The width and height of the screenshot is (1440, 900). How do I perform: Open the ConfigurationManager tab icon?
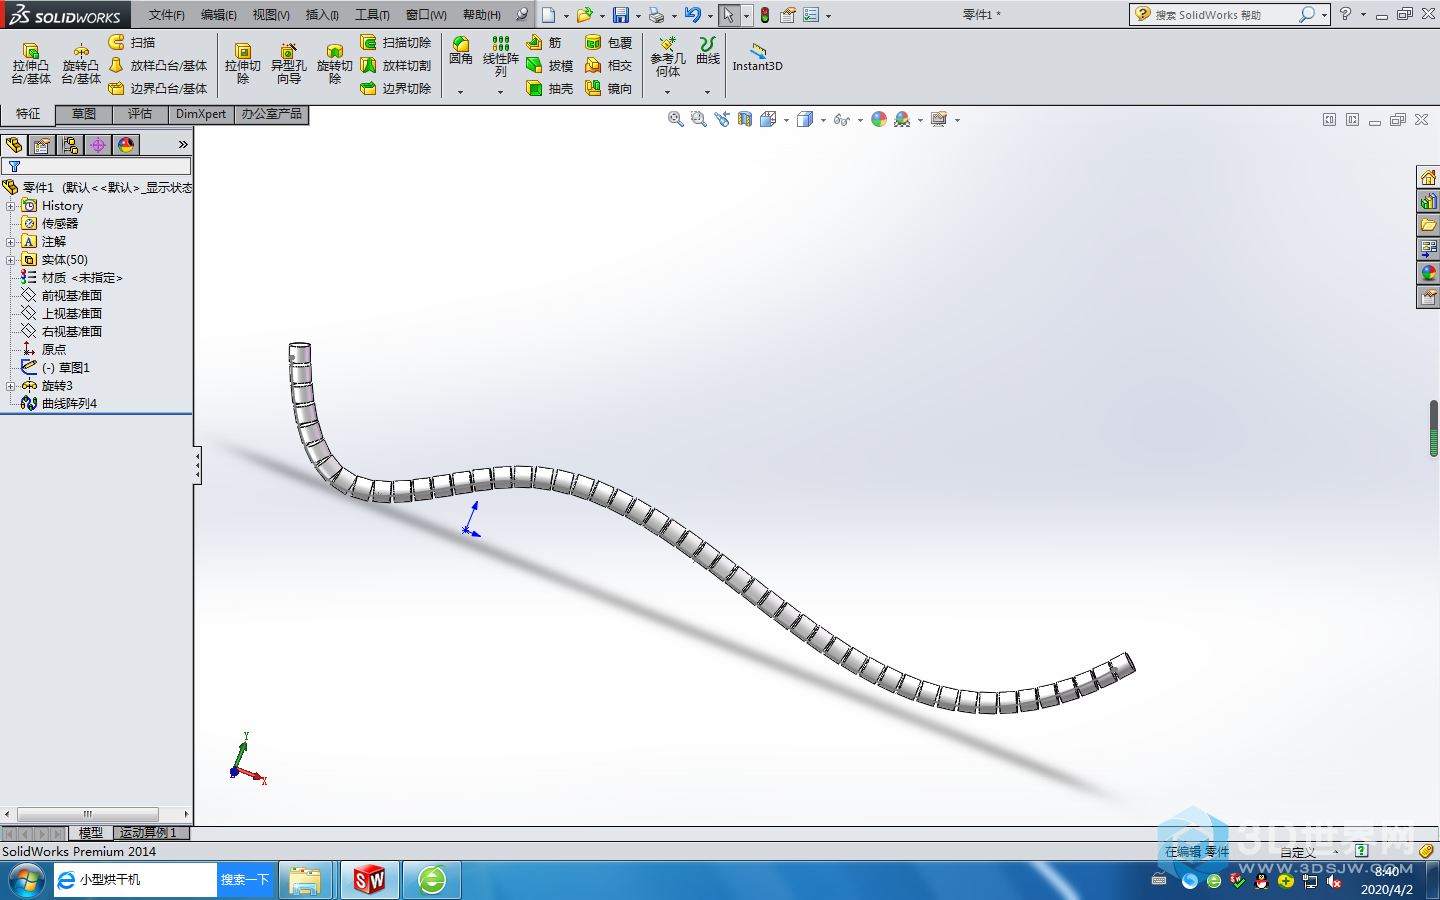(x=70, y=145)
